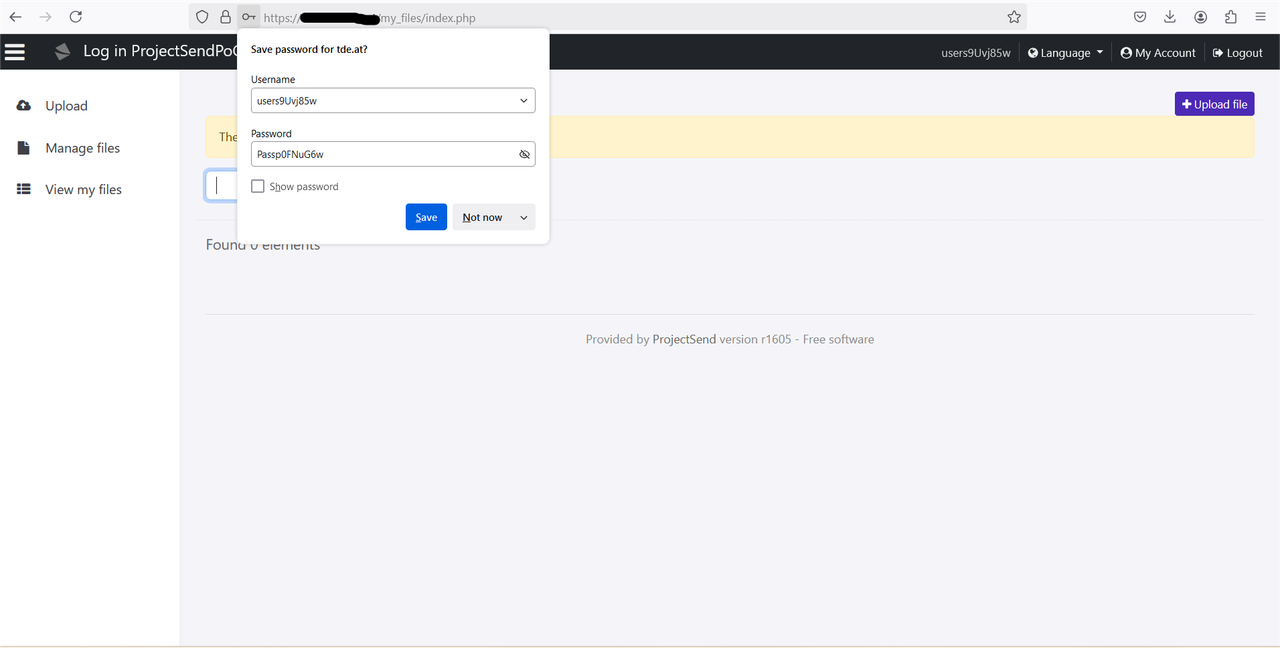Open the shield tracking protection icon

(202, 17)
